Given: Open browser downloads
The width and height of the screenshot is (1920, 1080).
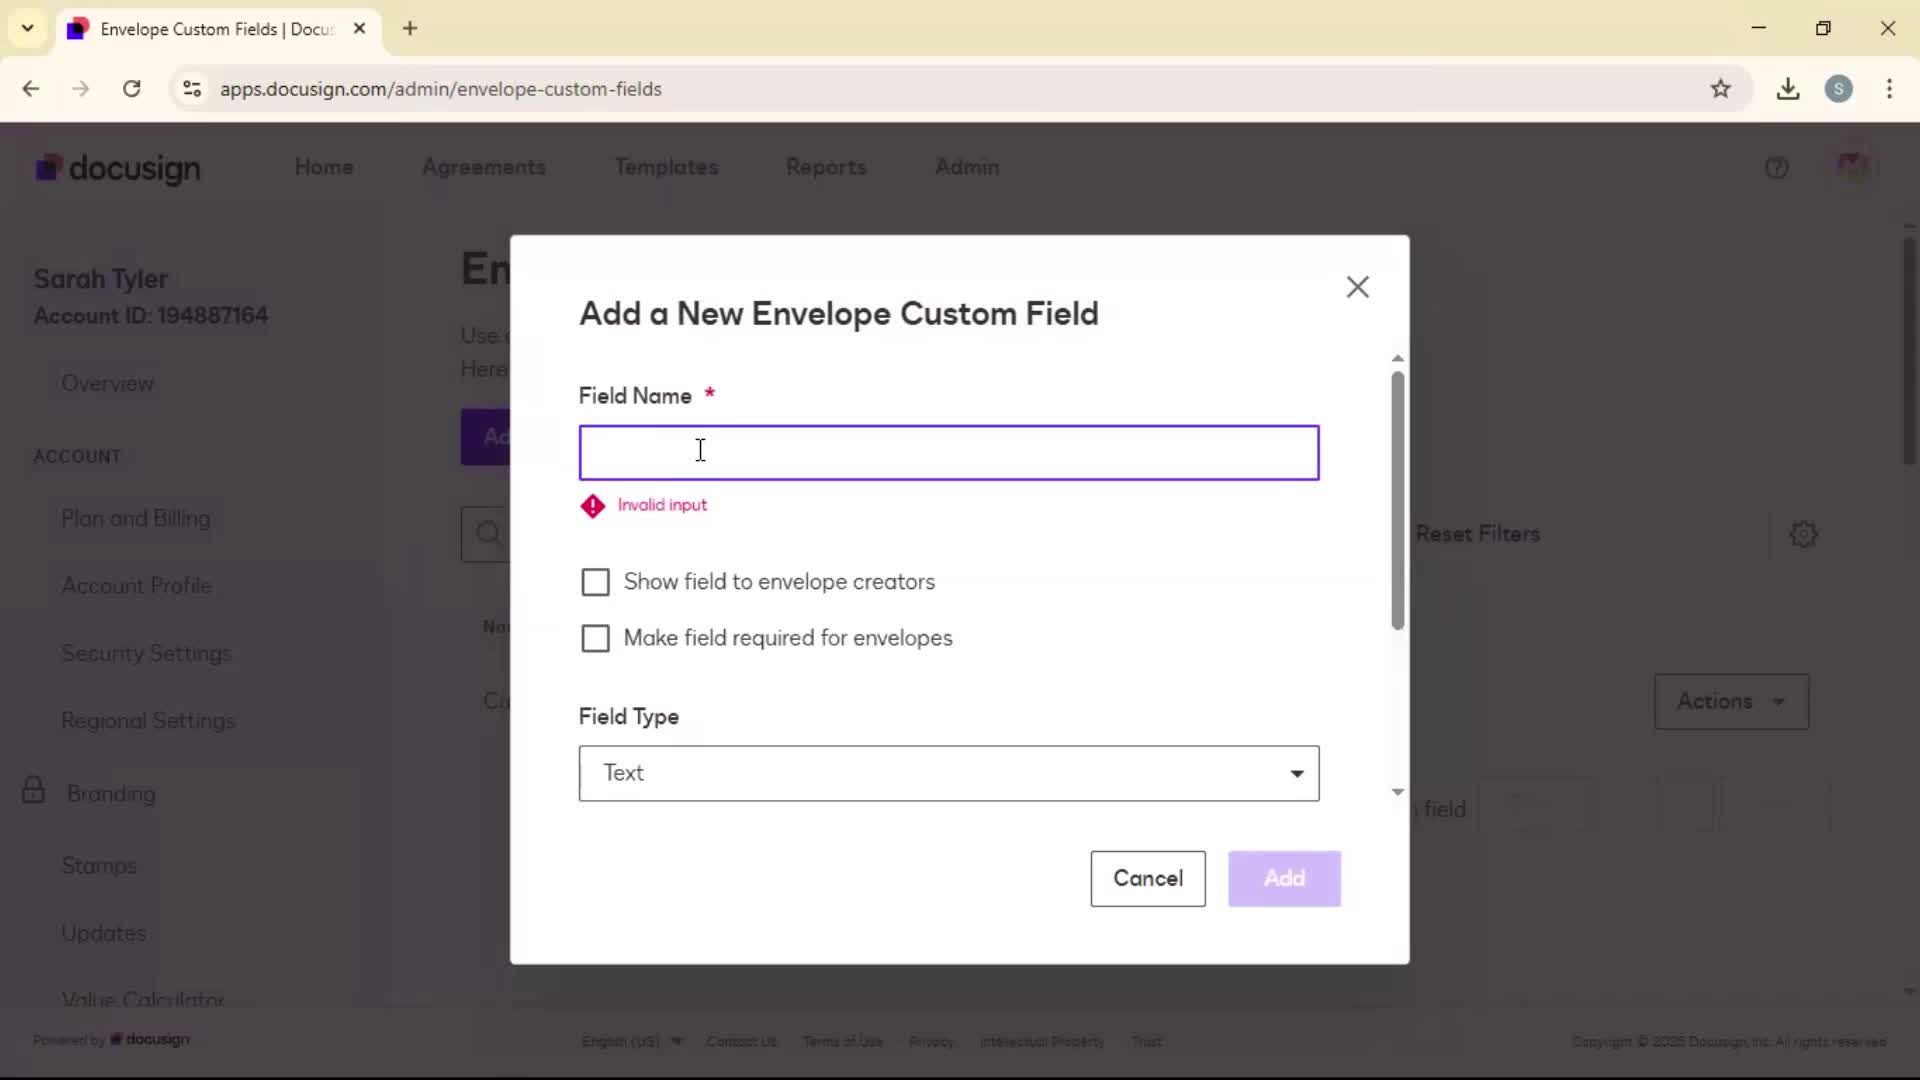Looking at the screenshot, I should [1788, 89].
